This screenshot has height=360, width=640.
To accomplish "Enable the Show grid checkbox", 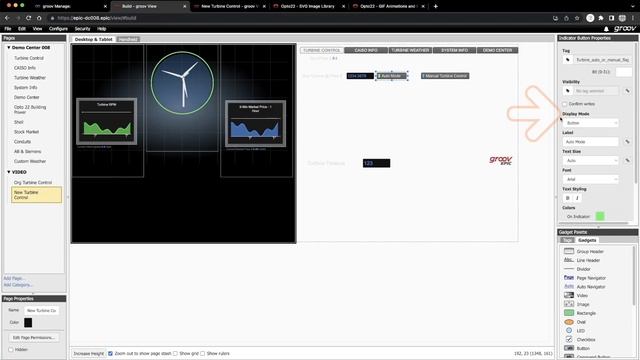I will click(x=175, y=353).
